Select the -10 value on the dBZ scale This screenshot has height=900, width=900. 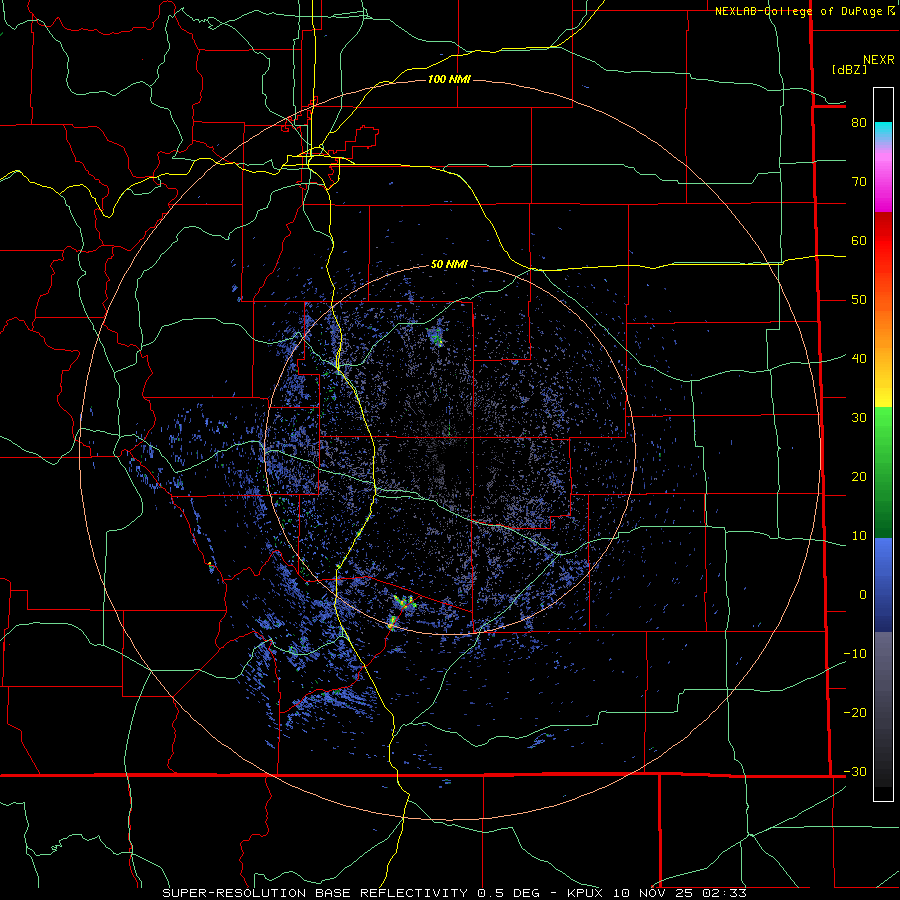pyautogui.click(x=855, y=653)
